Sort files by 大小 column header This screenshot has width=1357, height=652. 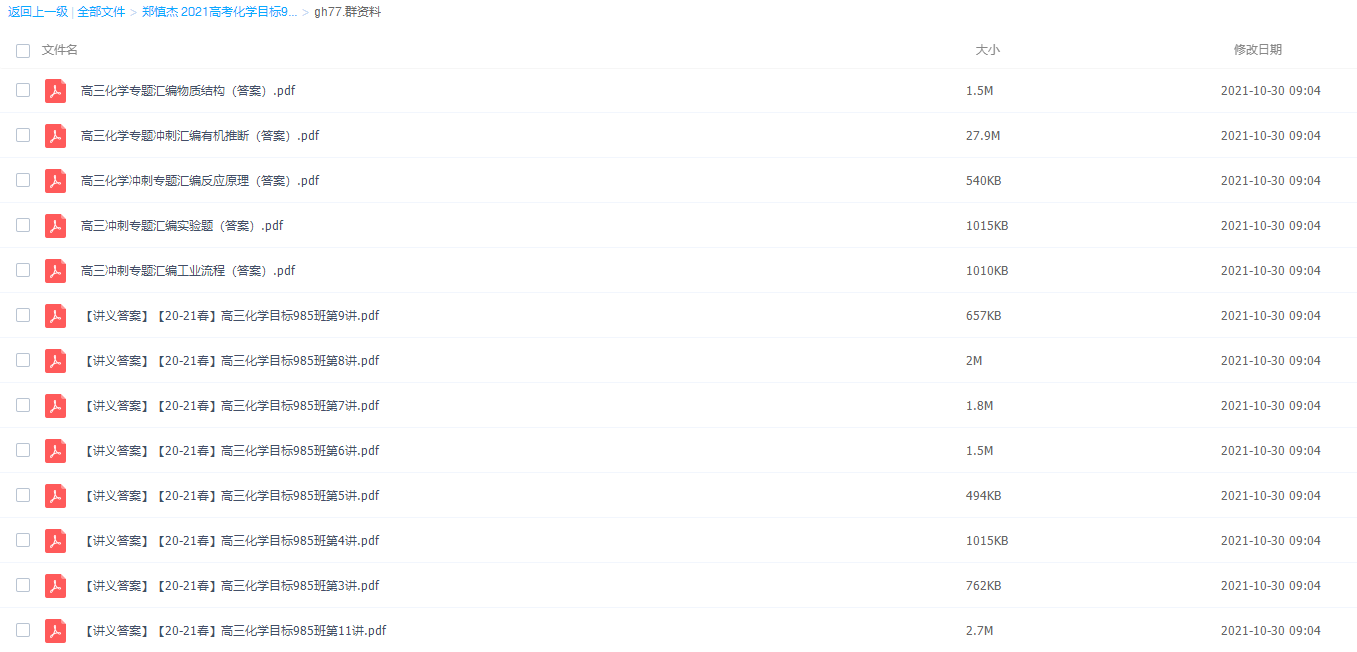click(987, 50)
